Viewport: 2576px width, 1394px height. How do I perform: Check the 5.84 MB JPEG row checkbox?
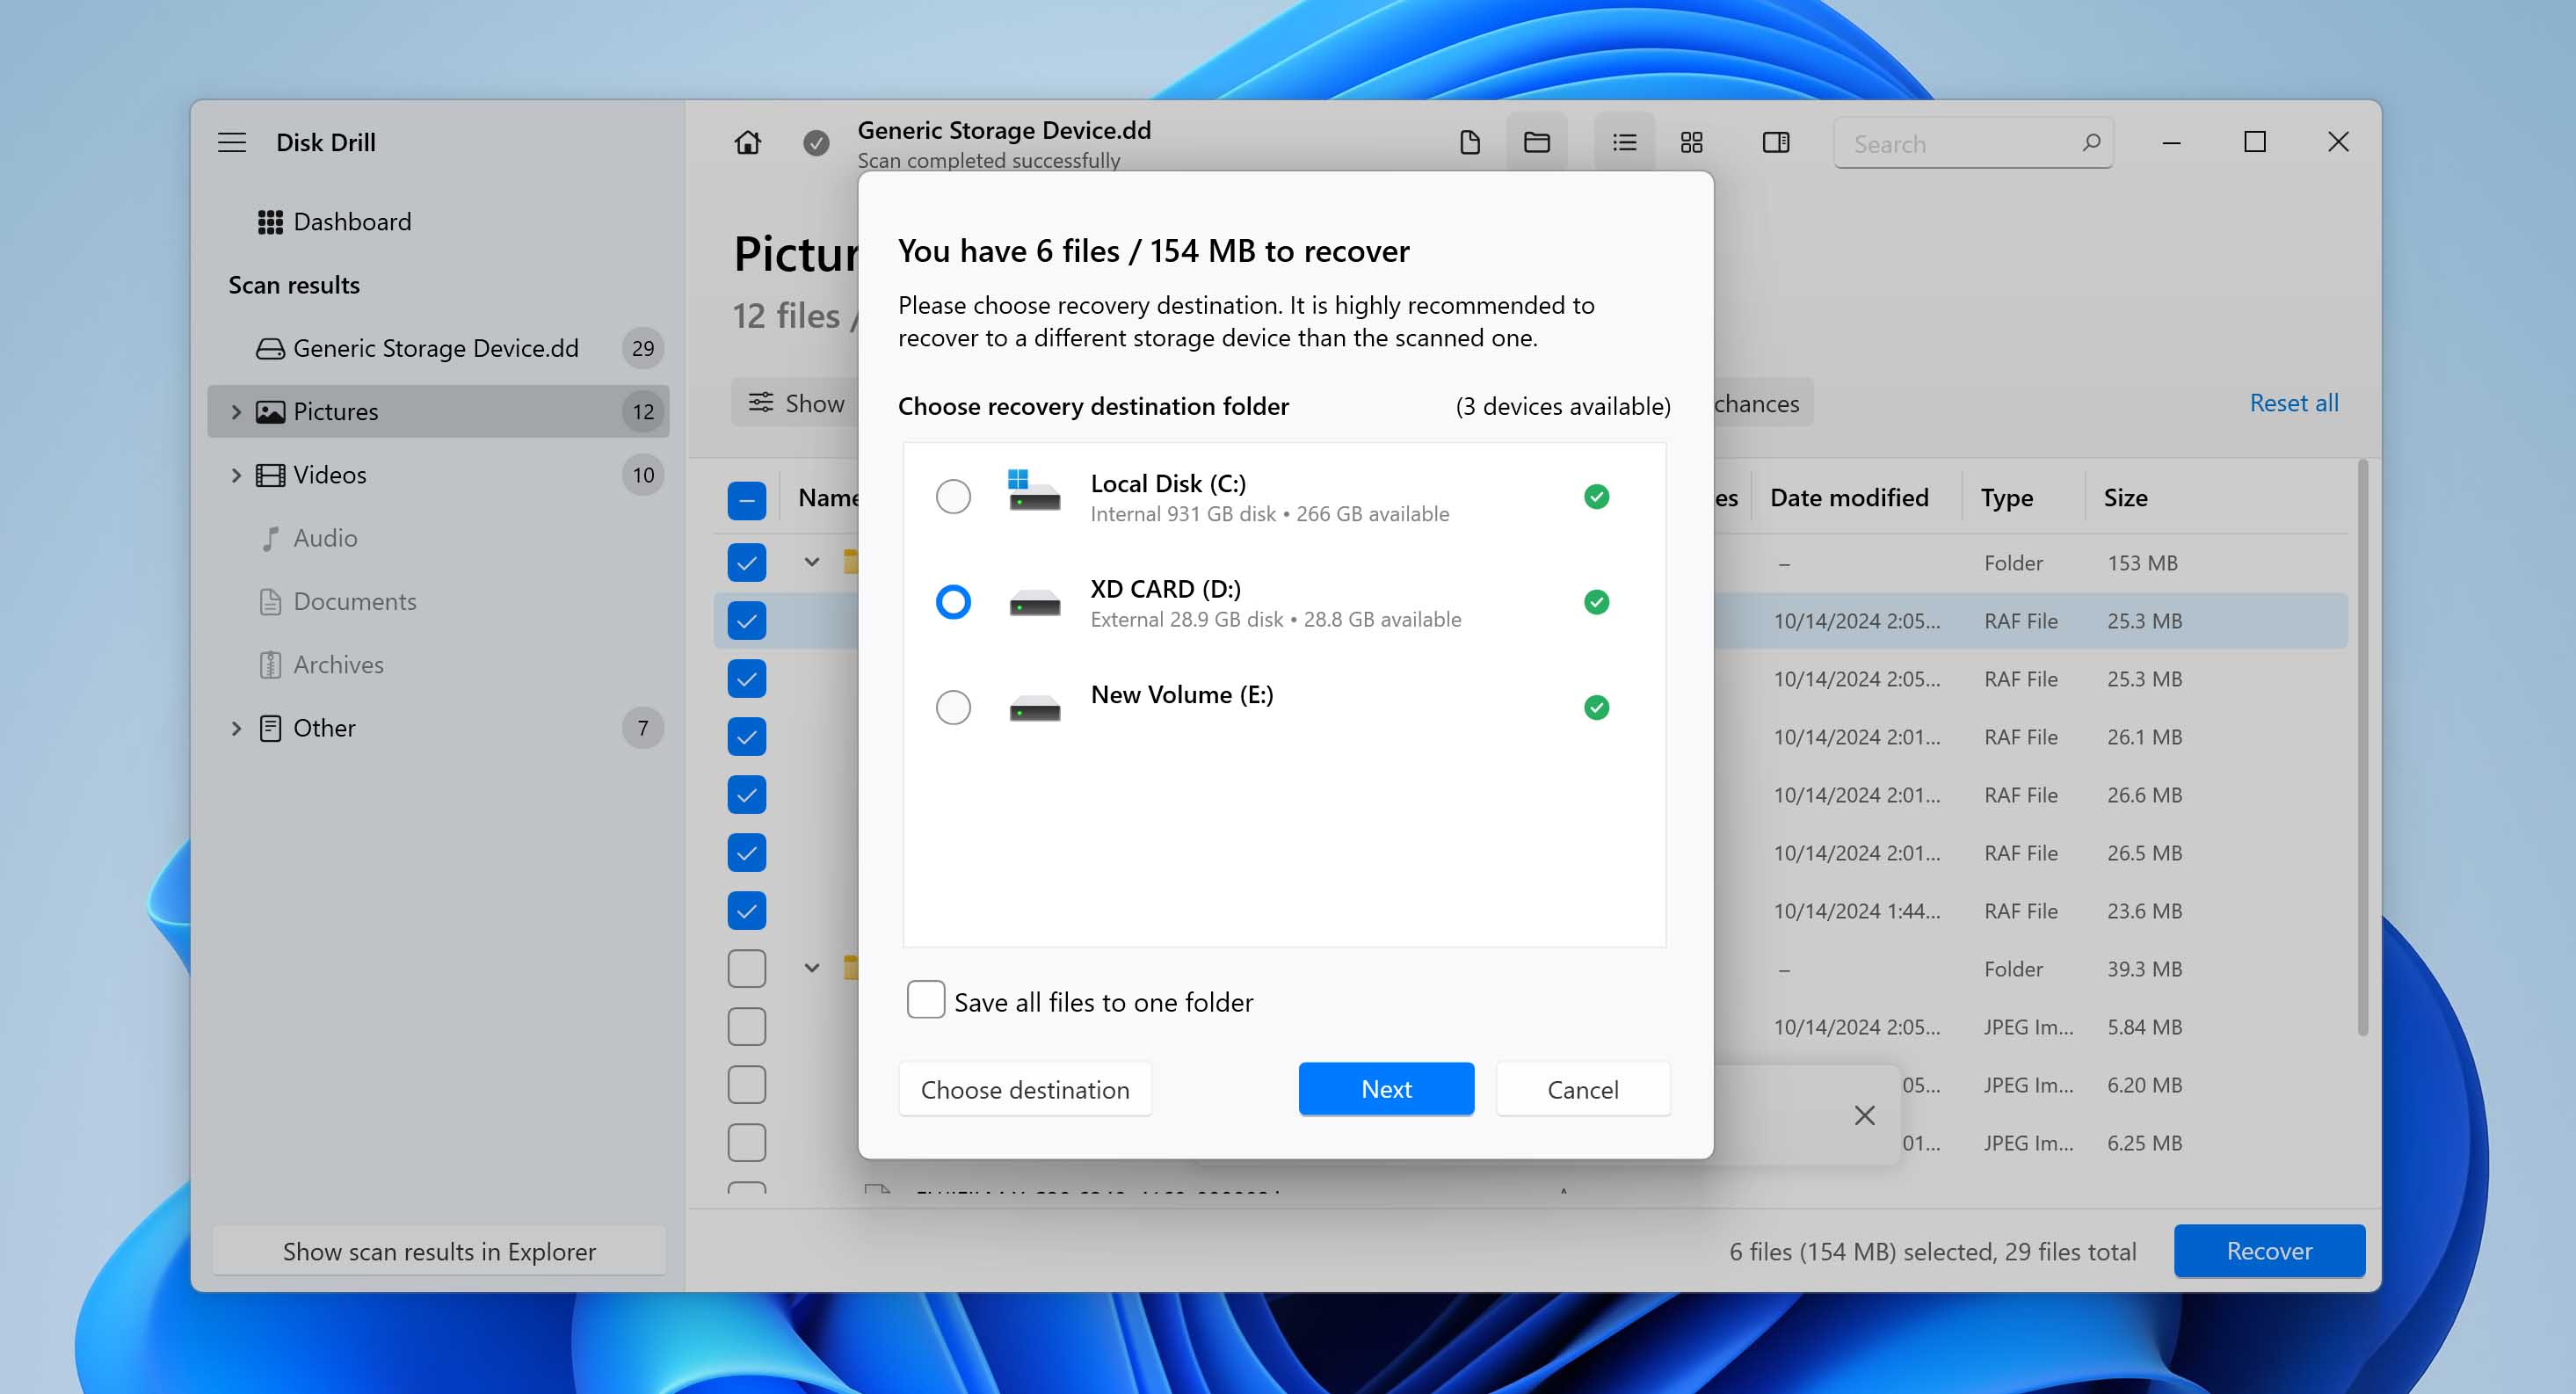(746, 1027)
